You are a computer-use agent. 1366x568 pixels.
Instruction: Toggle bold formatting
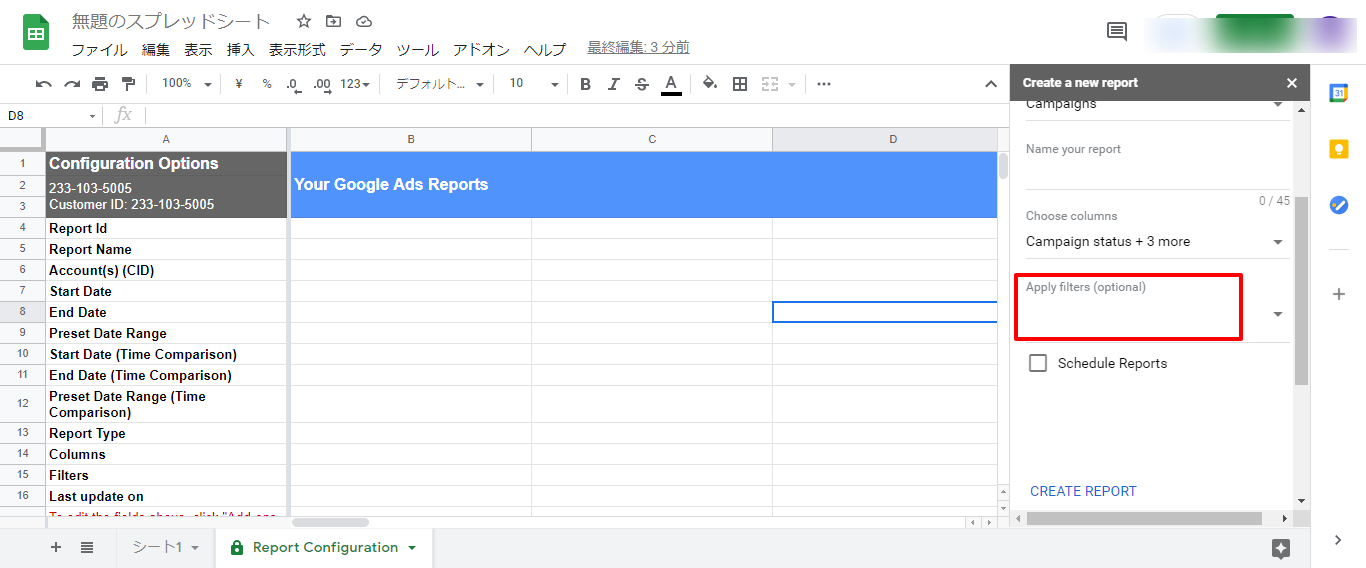pos(586,84)
